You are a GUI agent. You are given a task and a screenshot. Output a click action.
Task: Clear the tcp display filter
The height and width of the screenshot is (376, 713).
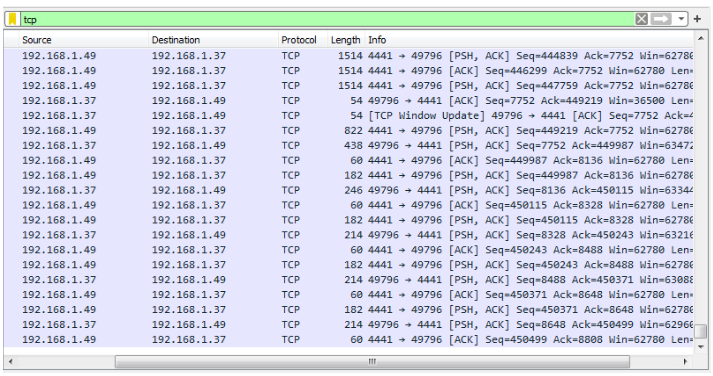[x=641, y=19]
